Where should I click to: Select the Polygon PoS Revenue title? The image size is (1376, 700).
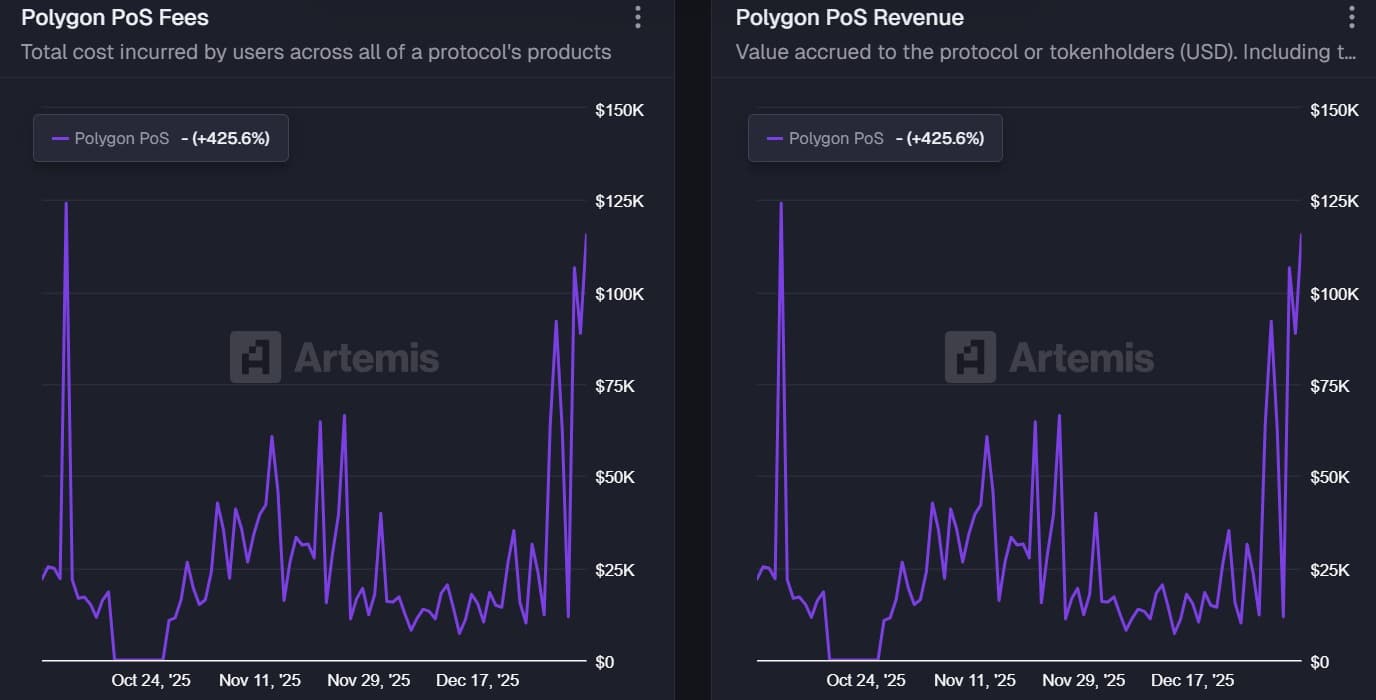[x=849, y=17]
